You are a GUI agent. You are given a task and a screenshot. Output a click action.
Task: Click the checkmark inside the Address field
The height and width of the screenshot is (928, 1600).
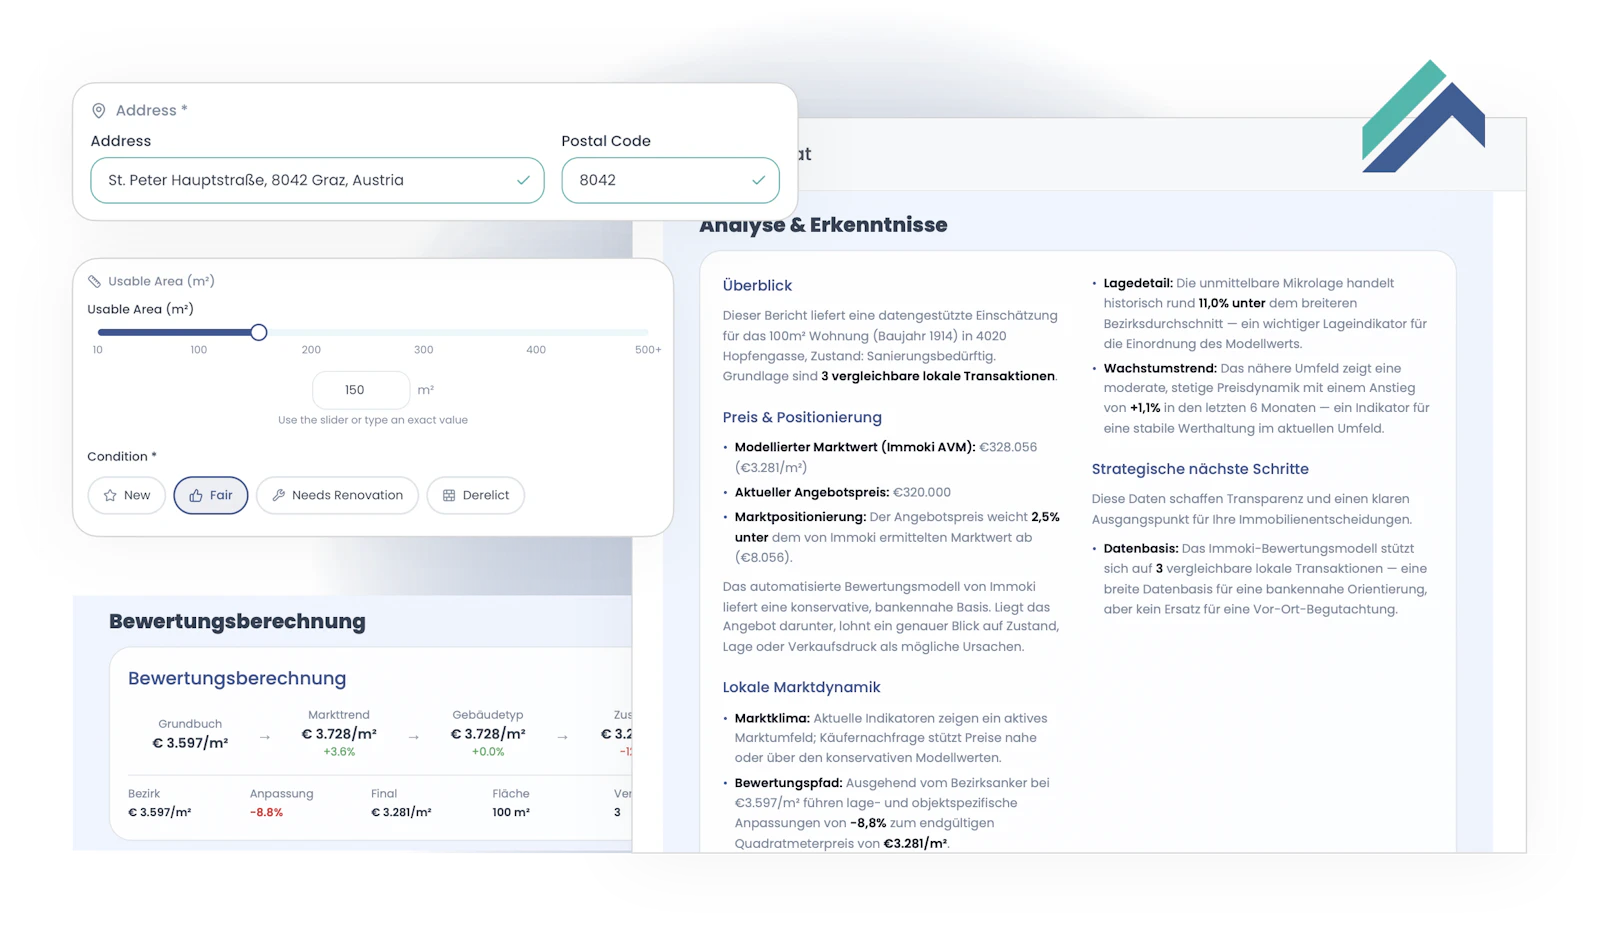523,181
